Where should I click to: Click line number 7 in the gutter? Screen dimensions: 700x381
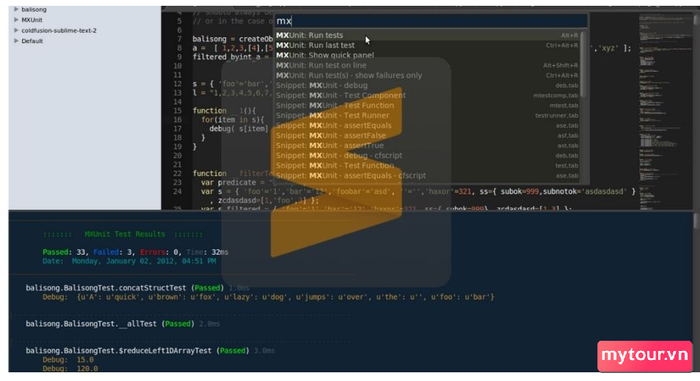(179, 39)
